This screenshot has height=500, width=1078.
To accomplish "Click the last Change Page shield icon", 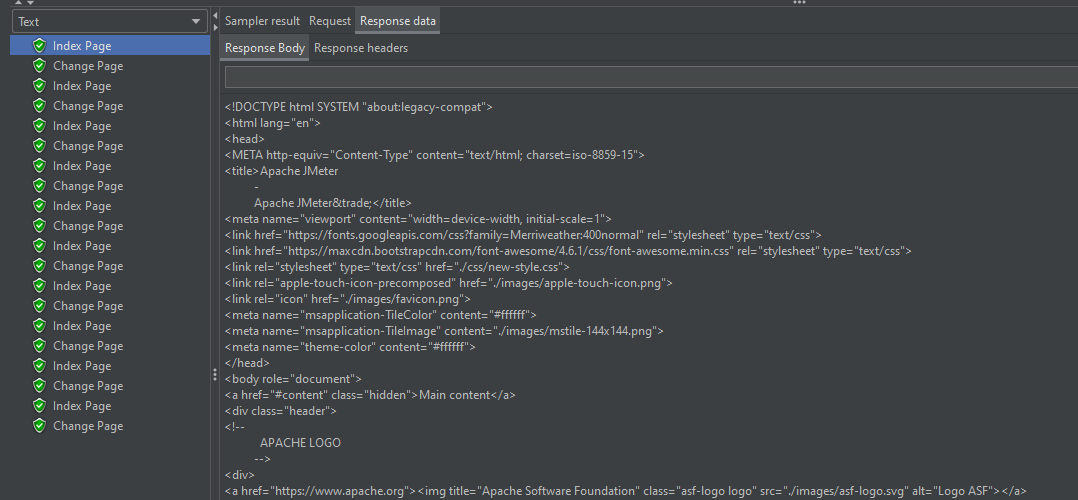I will 39,426.
